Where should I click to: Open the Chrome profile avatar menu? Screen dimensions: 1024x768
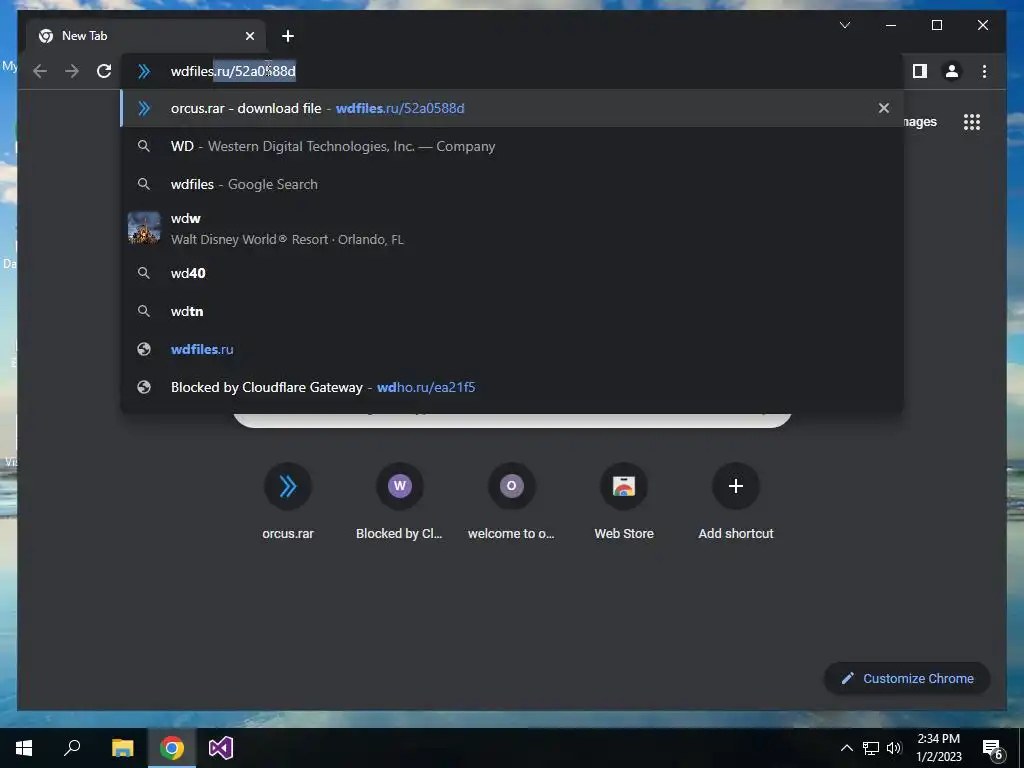952,71
